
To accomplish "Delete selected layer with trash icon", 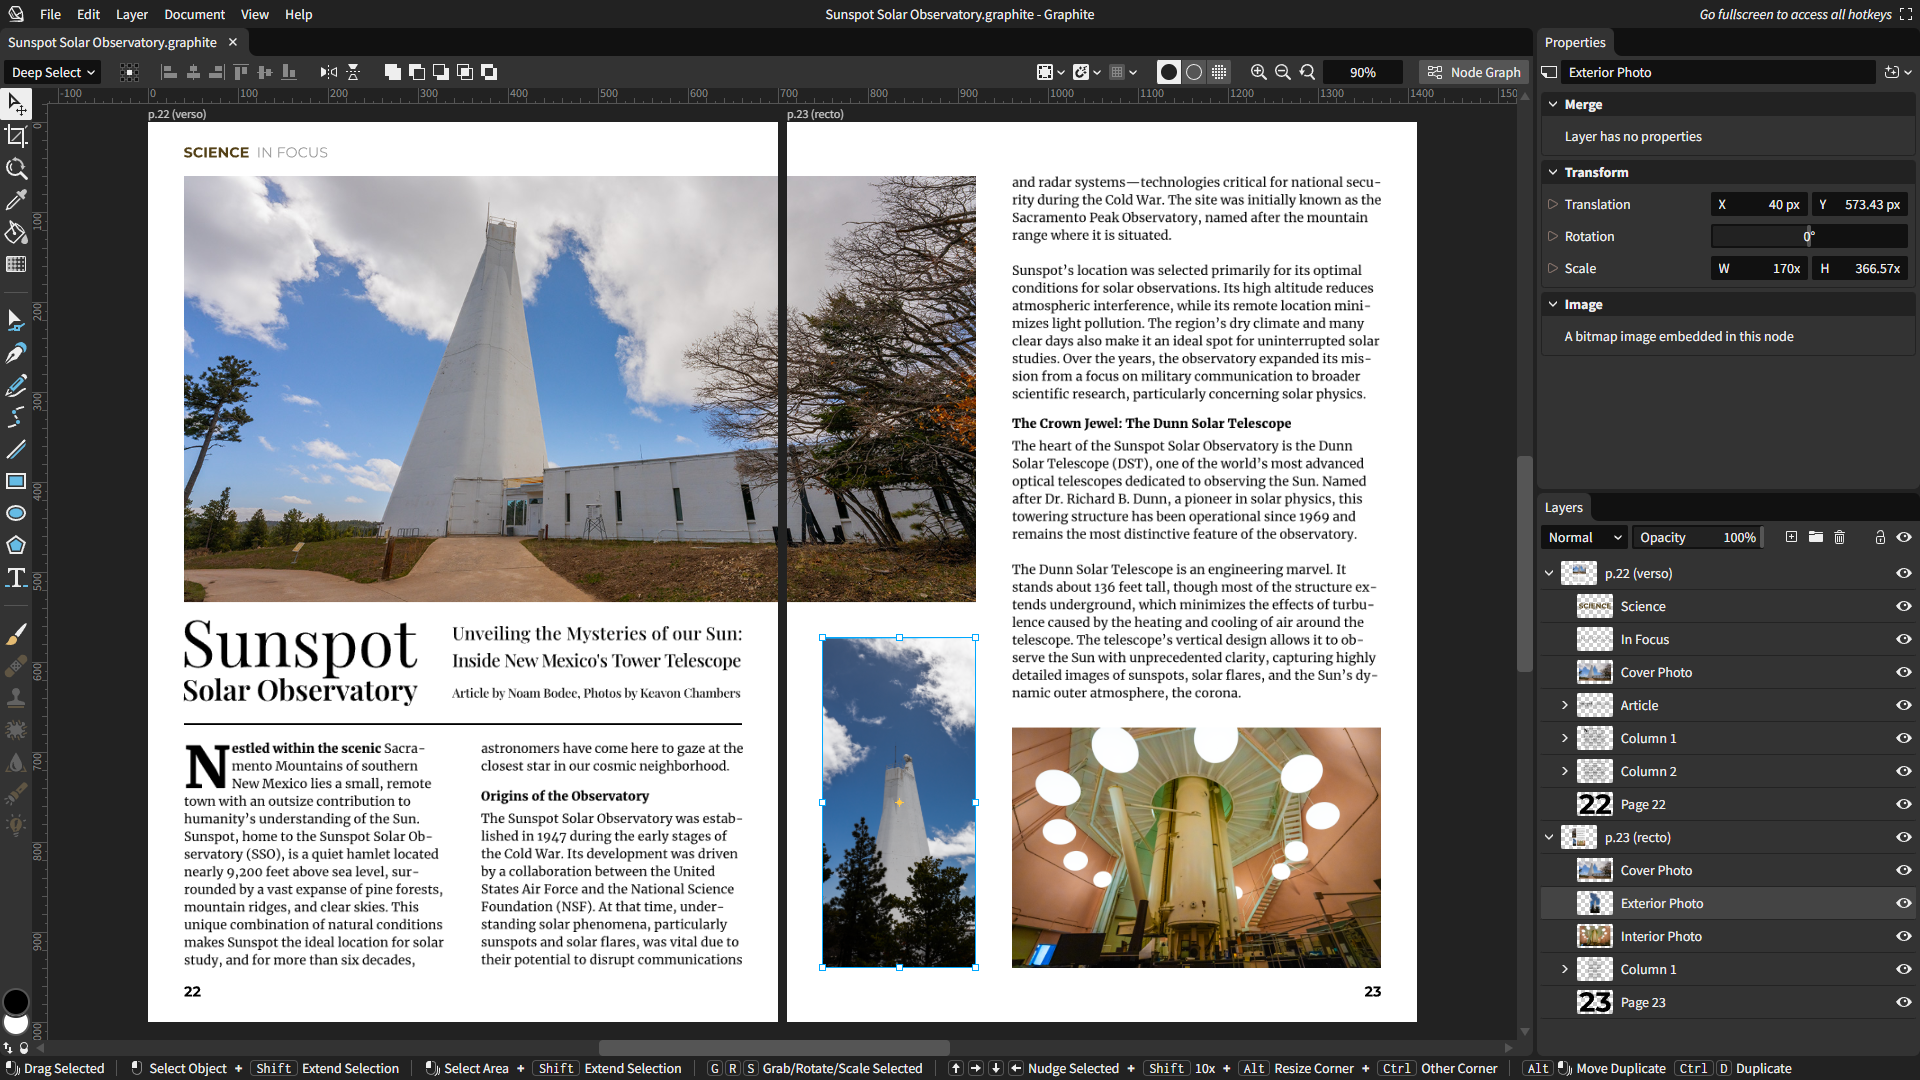I will [1839, 538].
